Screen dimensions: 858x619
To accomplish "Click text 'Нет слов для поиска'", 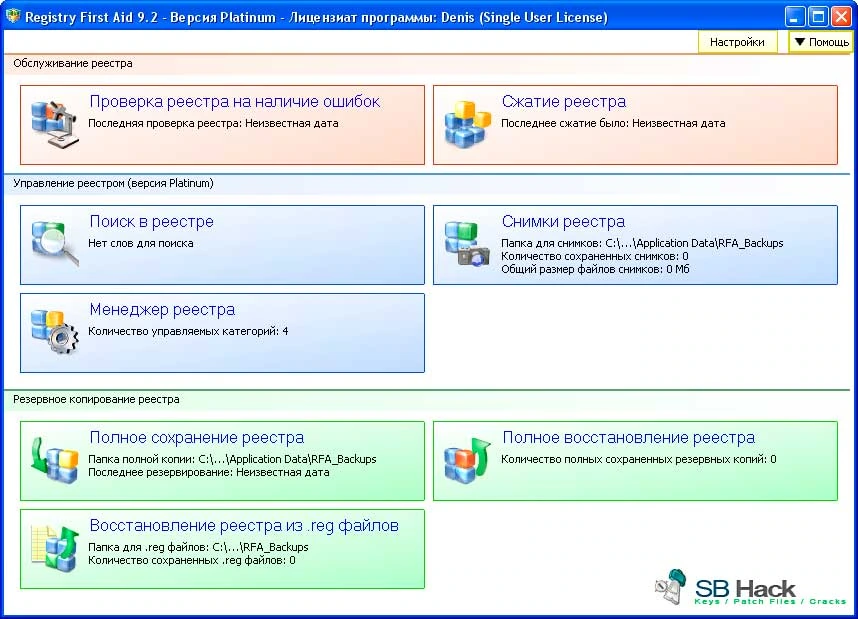I will click(141, 243).
